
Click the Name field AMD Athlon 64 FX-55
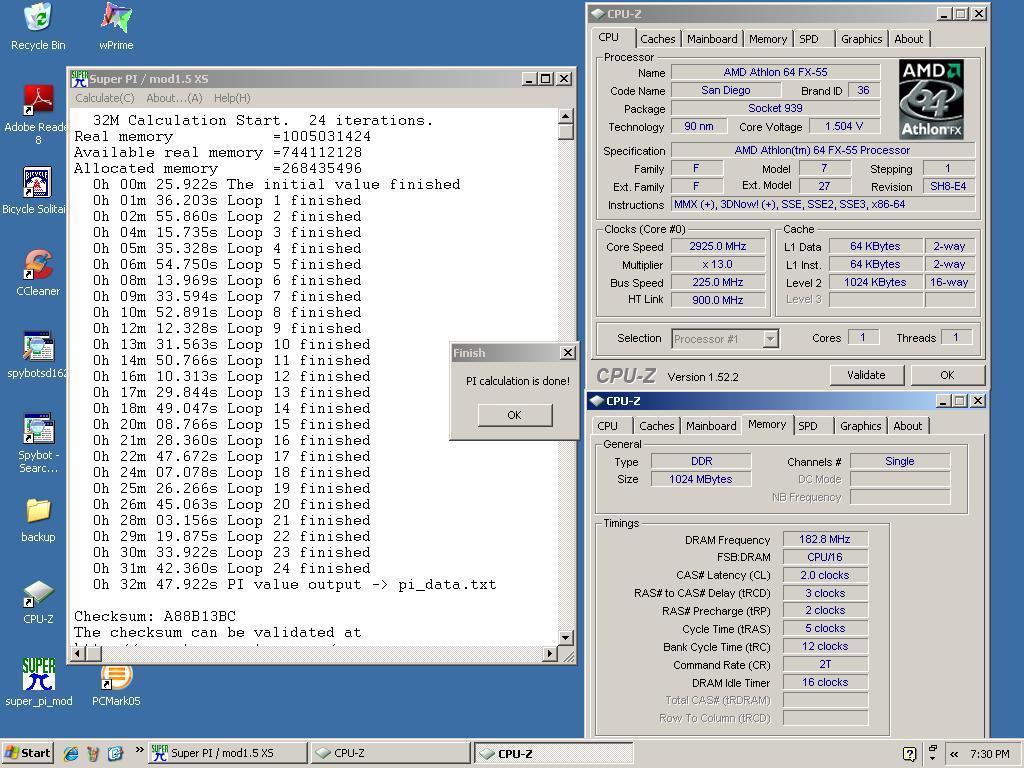tap(775, 72)
